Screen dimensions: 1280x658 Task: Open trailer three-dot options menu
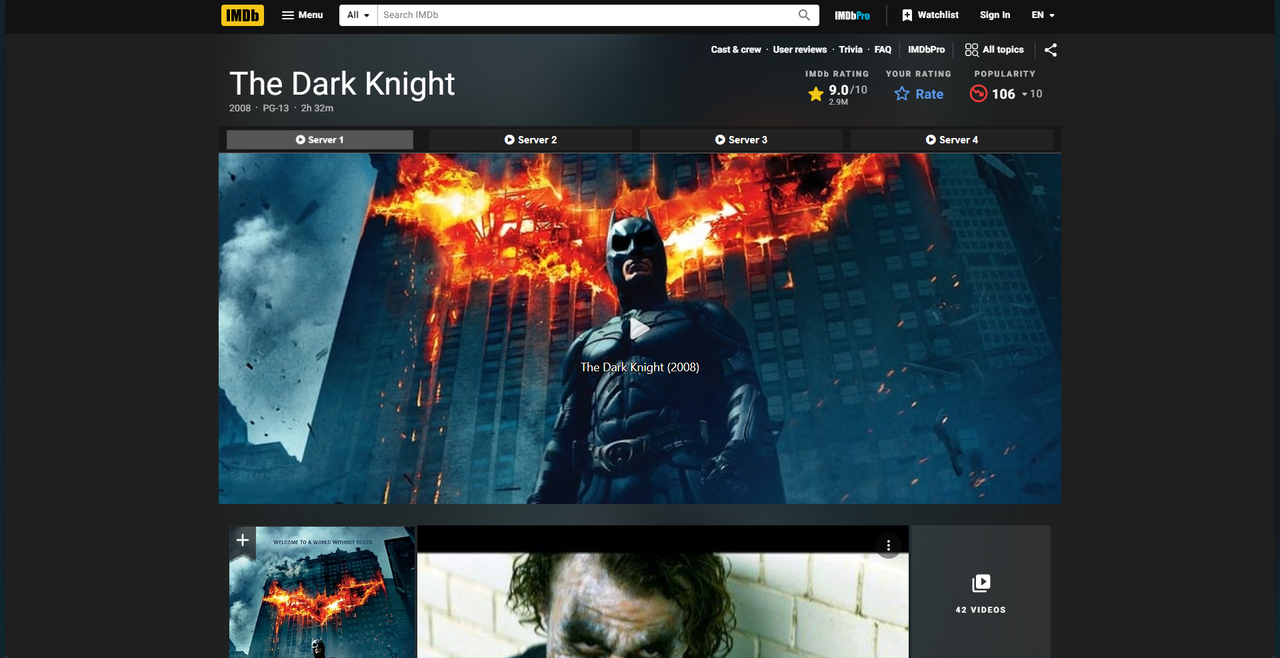[x=888, y=545]
